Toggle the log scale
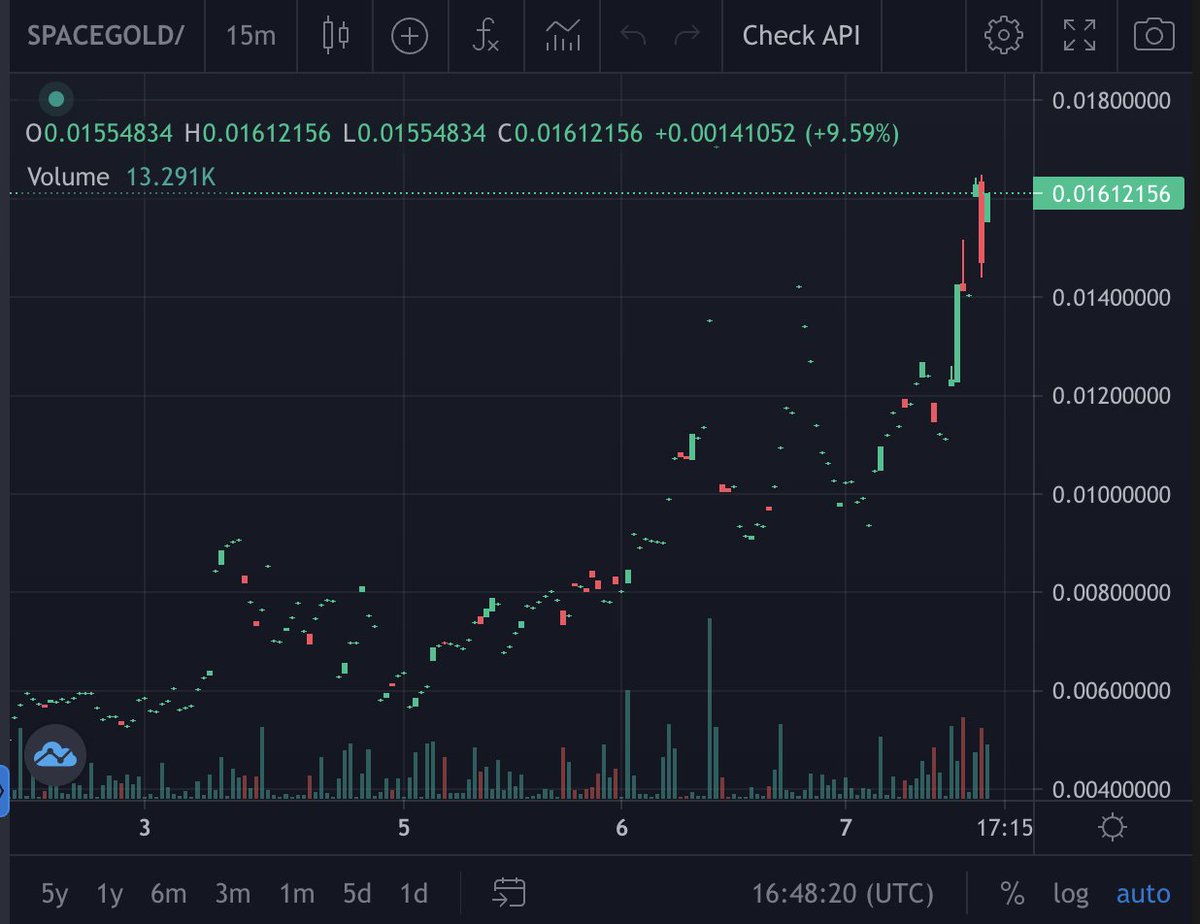Viewport: 1200px width, 924px height. (1070, 892)
